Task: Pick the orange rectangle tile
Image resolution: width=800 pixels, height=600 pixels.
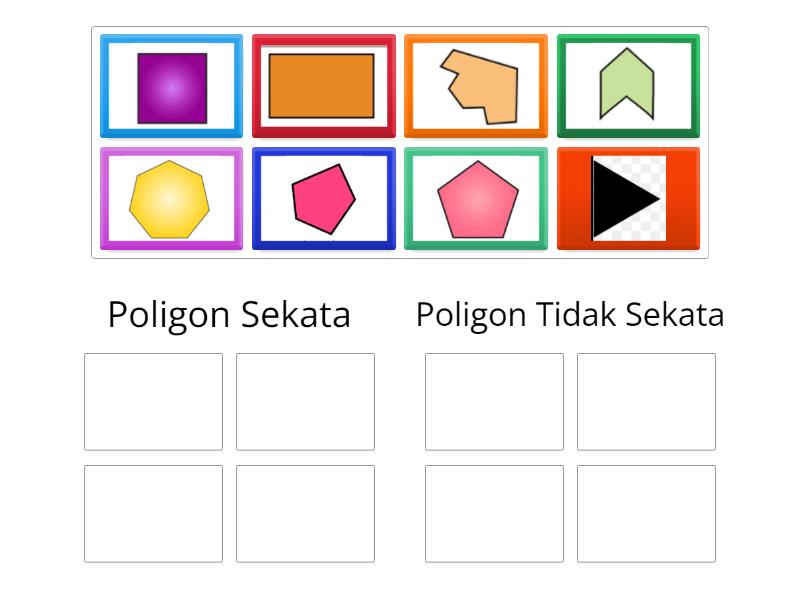Action: click(x=322, y=86)
